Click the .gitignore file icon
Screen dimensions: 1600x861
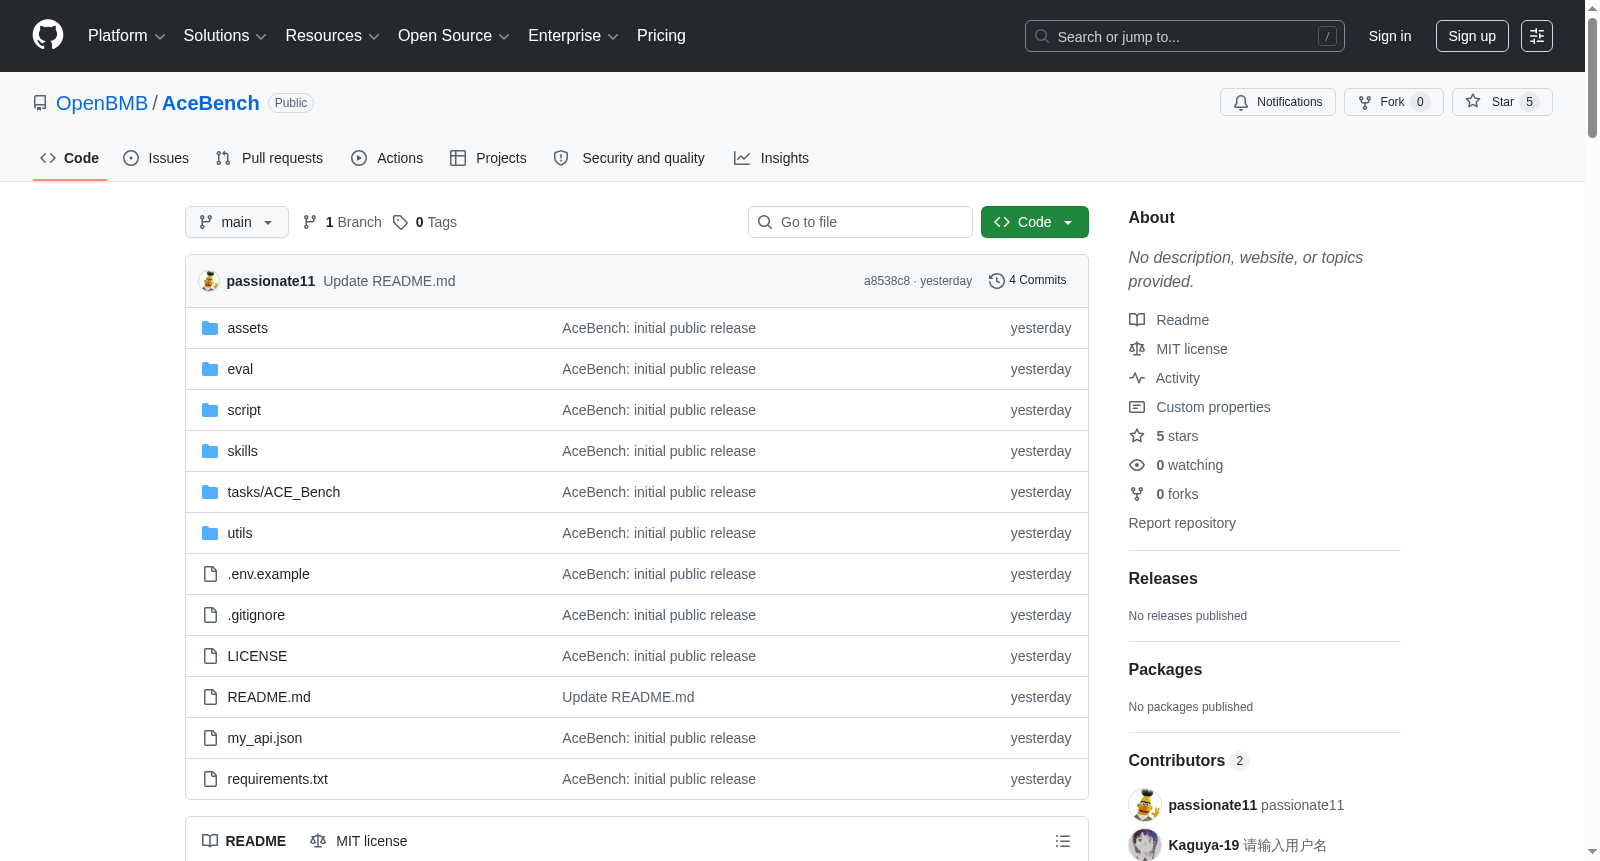click(210, 615)
